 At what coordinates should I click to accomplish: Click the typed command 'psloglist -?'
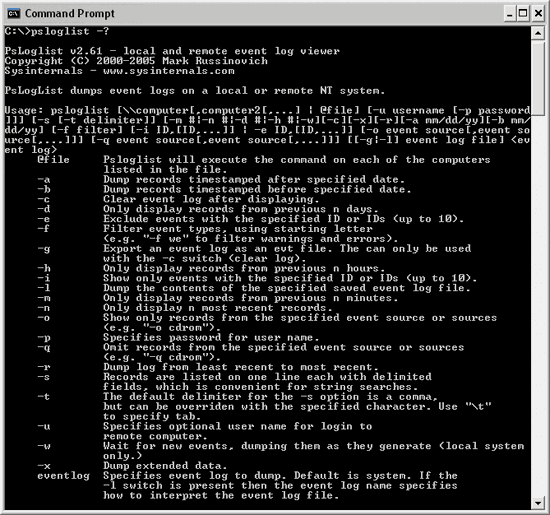coord(70,31)
